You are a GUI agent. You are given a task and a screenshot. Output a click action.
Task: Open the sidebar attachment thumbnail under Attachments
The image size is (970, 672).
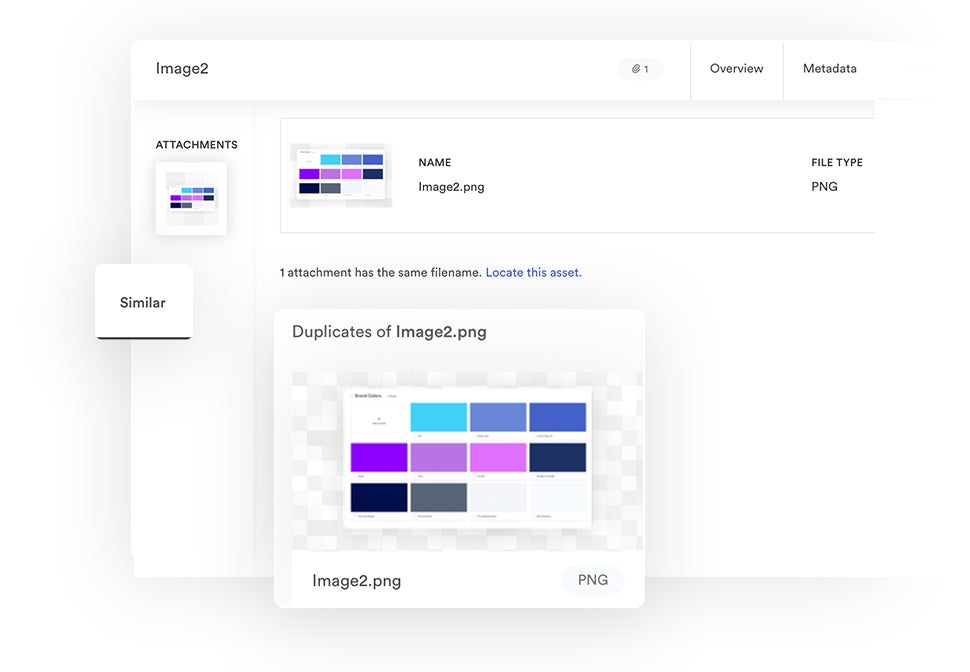(191, 199)
